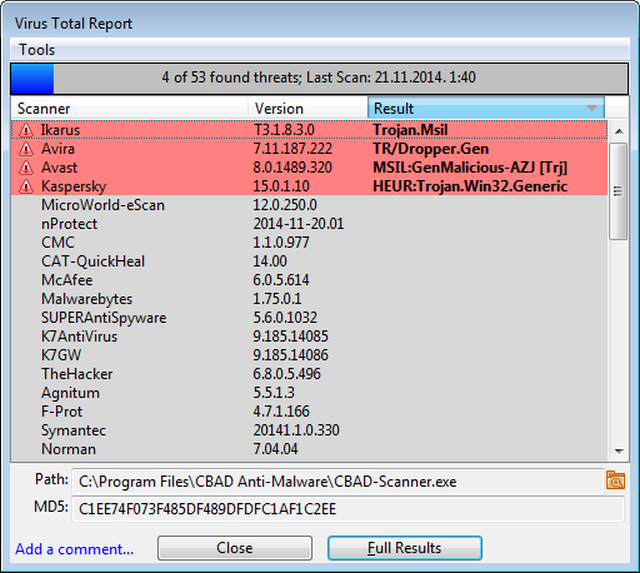Click the scrollbar up arrow

(619, 131)
